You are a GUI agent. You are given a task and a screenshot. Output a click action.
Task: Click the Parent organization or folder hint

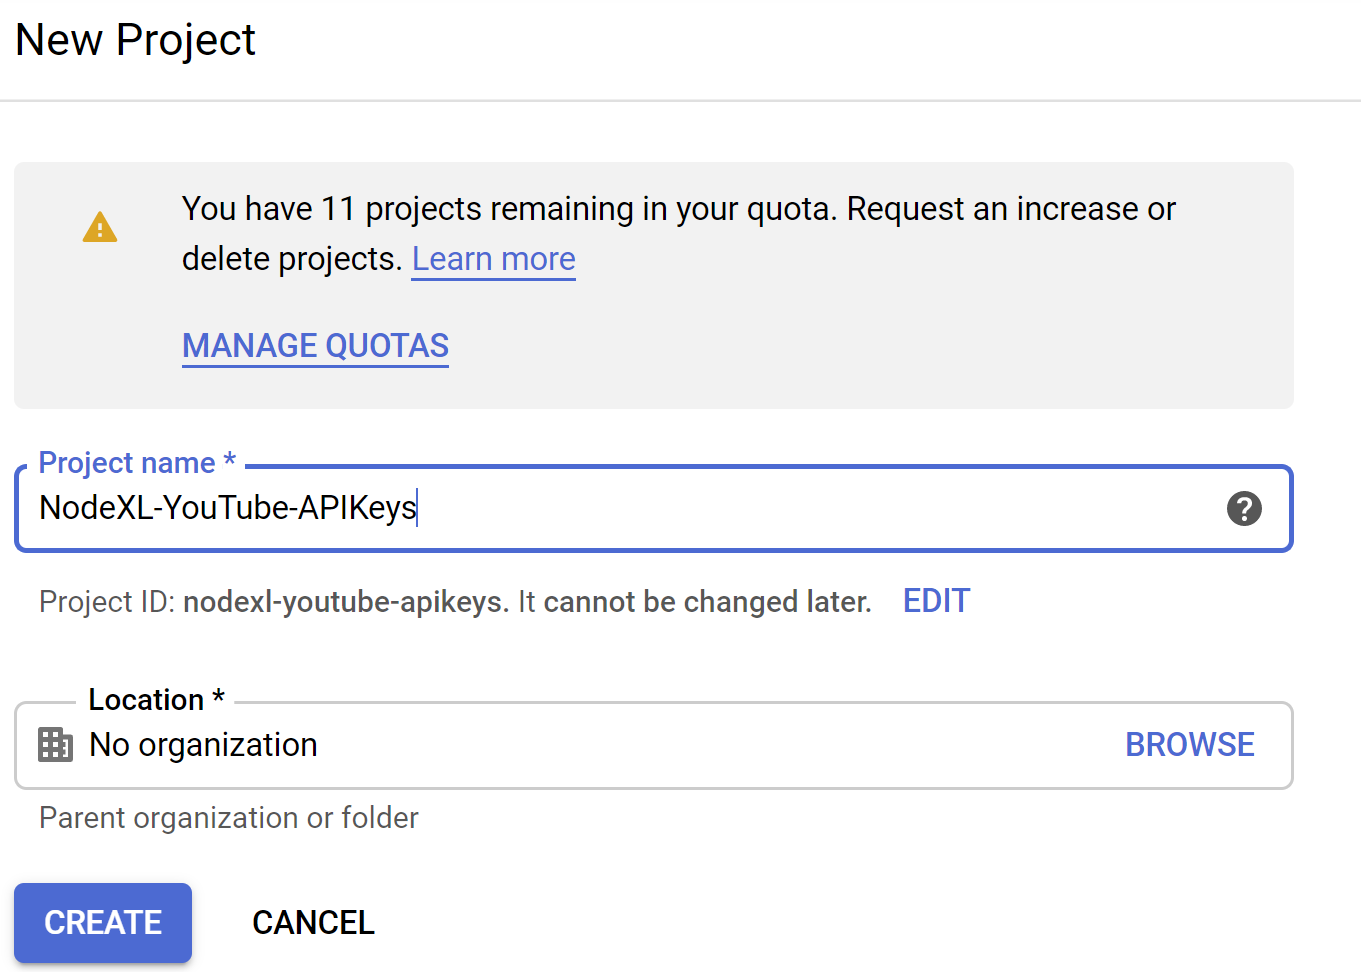pos(228,818)
